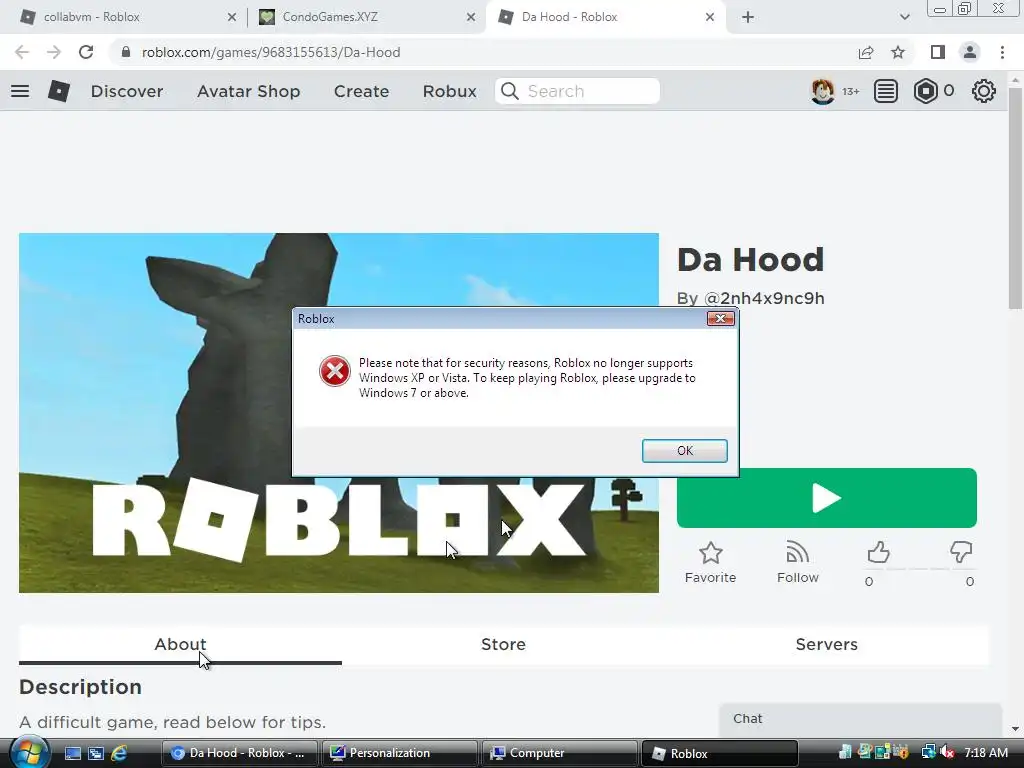This screenshot has height=768, width=1024.
Task: Click the Robux balance hexagon icon
Action: point(925,91)
